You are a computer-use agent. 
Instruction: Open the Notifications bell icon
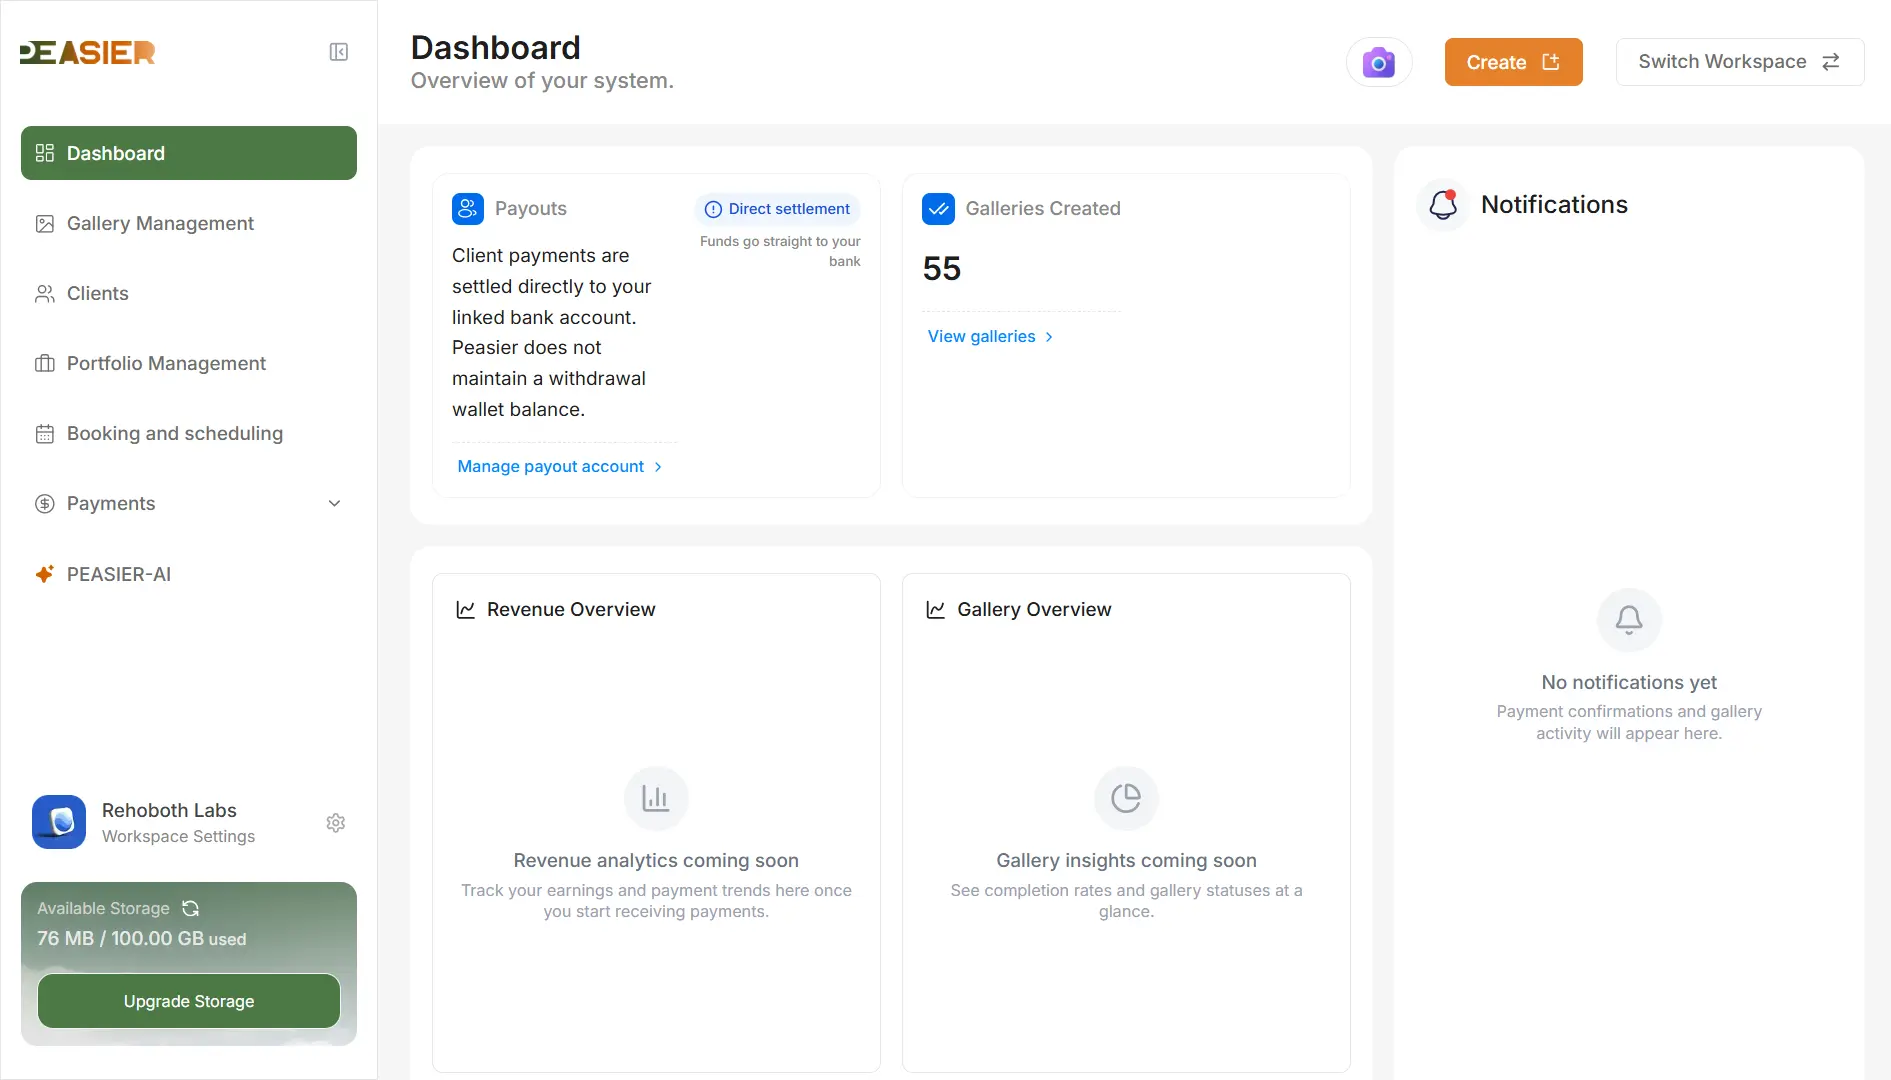(1442, 205)
